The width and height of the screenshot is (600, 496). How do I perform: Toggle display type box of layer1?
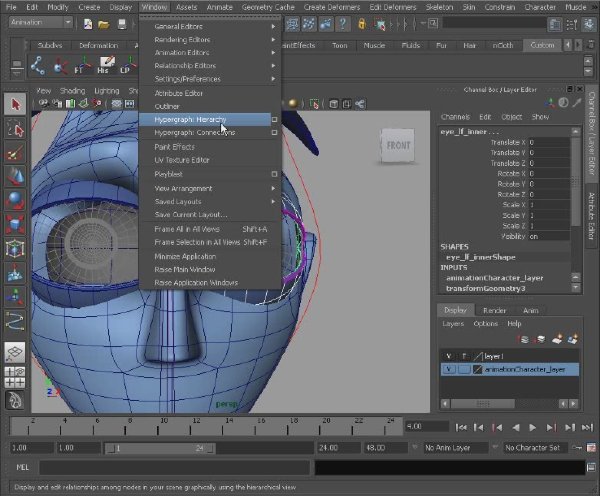pyautogui.click(x=464, y=356)
